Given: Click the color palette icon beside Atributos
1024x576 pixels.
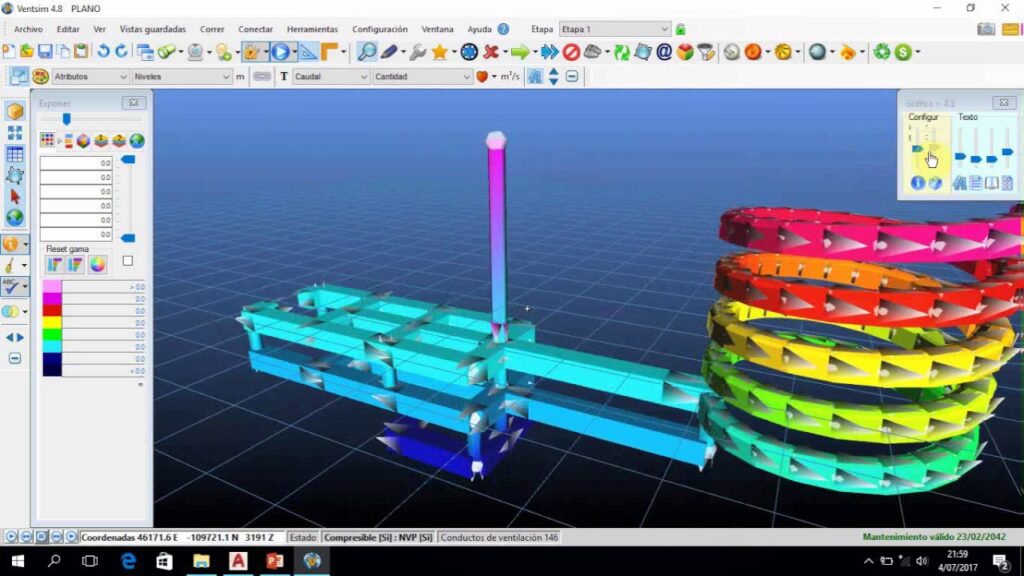Looking at the screenshot, I should pyautogui.click(x=40, y=76).
